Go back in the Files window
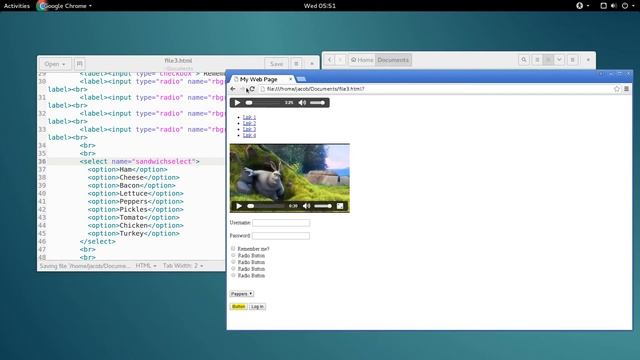 330,60
